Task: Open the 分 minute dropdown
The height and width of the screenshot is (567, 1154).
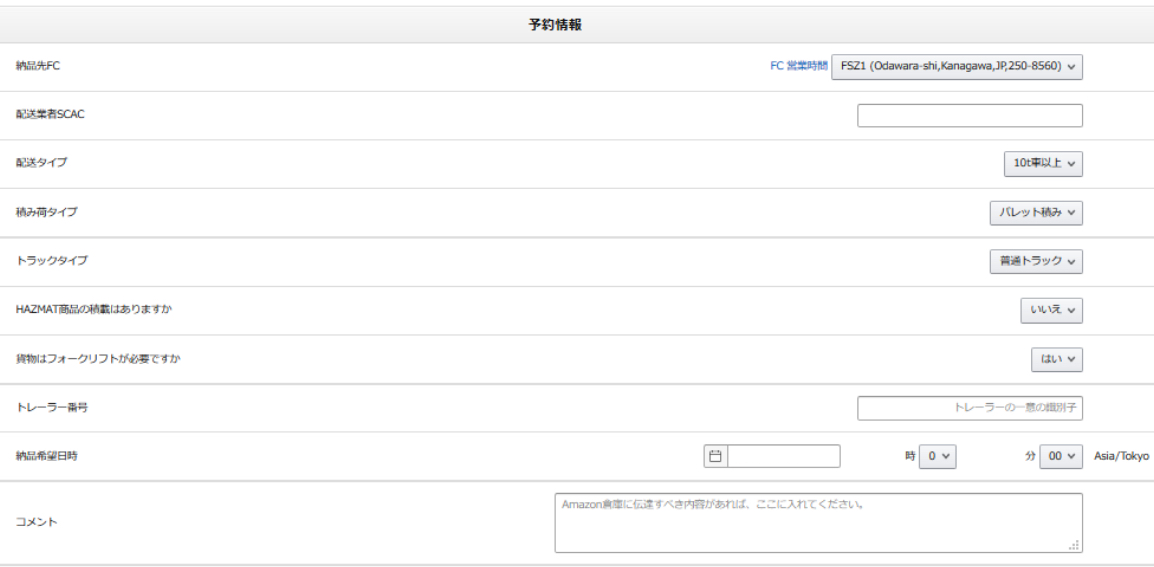Action: [1060, 456]
